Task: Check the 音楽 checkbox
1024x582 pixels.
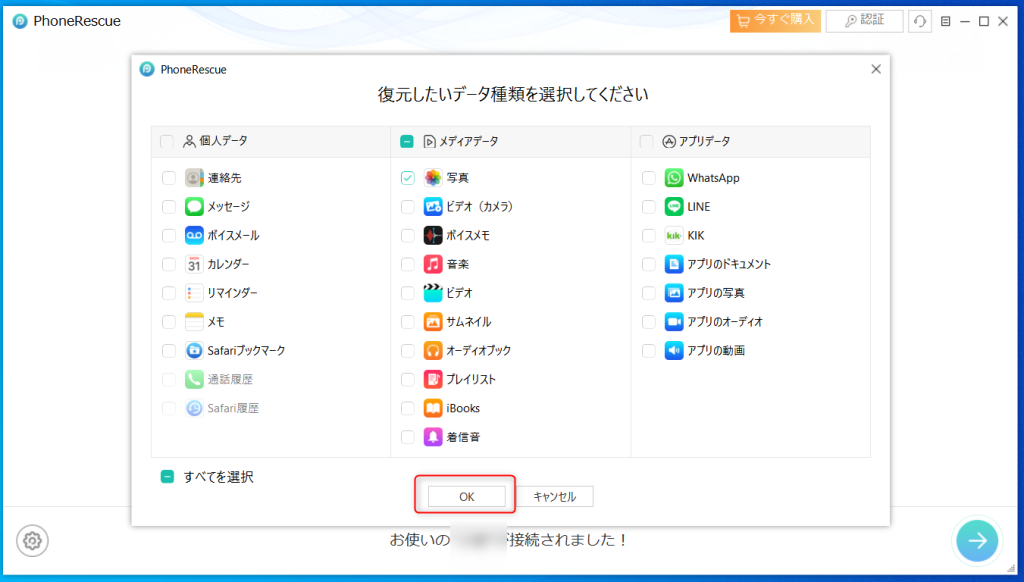Action: (408, 264)
